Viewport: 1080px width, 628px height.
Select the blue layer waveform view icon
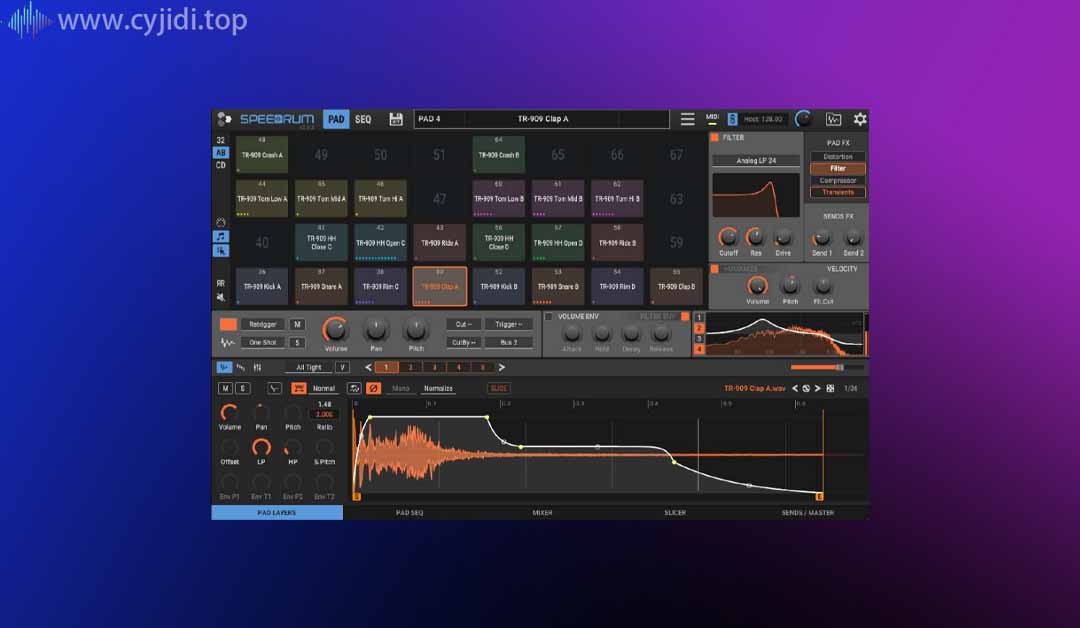tap(224, 368)
